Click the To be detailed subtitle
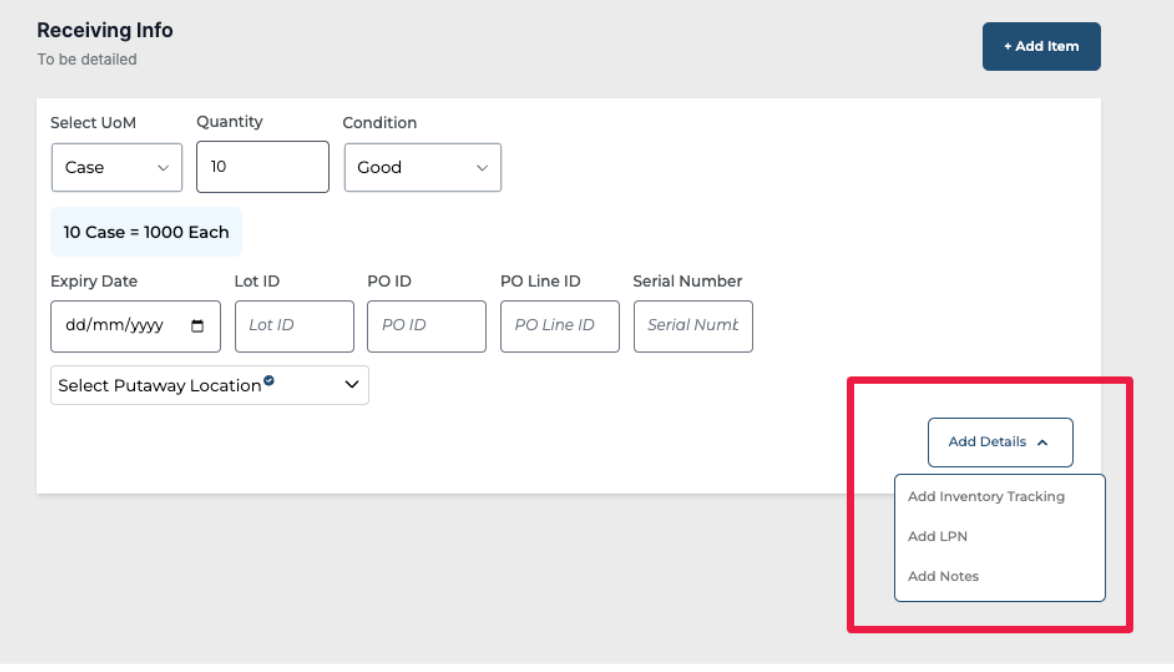 pos(87,60)
